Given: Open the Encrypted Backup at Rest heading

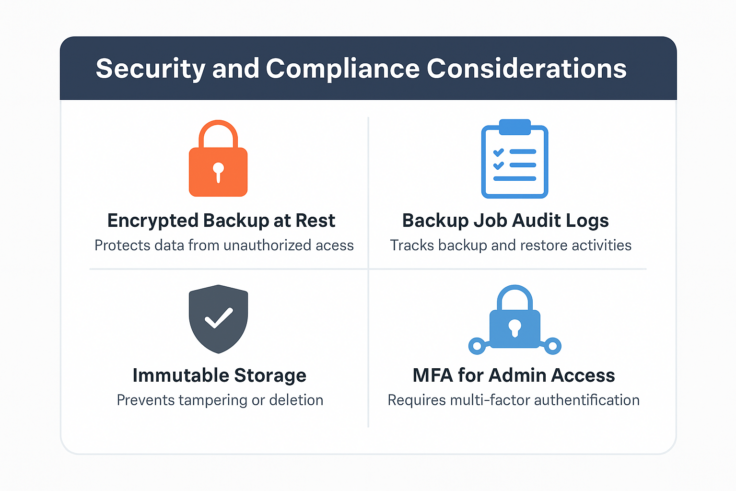Looking at the screenshot, I should tap(221, 220).
